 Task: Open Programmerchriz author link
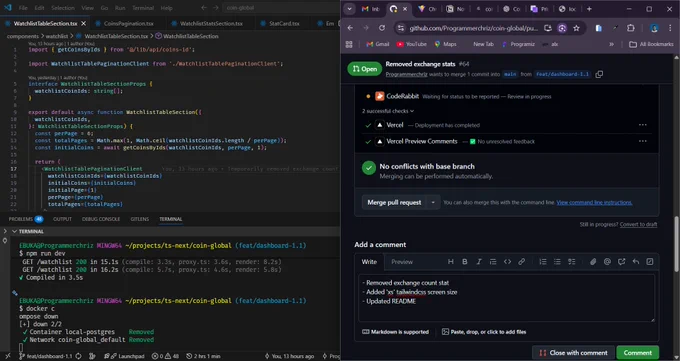tap(406, 74)
